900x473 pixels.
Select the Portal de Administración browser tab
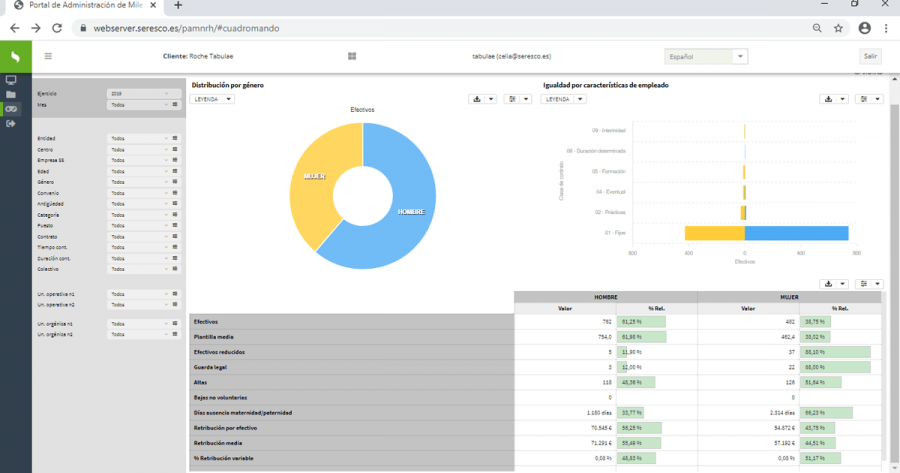[x=82, y=6]
